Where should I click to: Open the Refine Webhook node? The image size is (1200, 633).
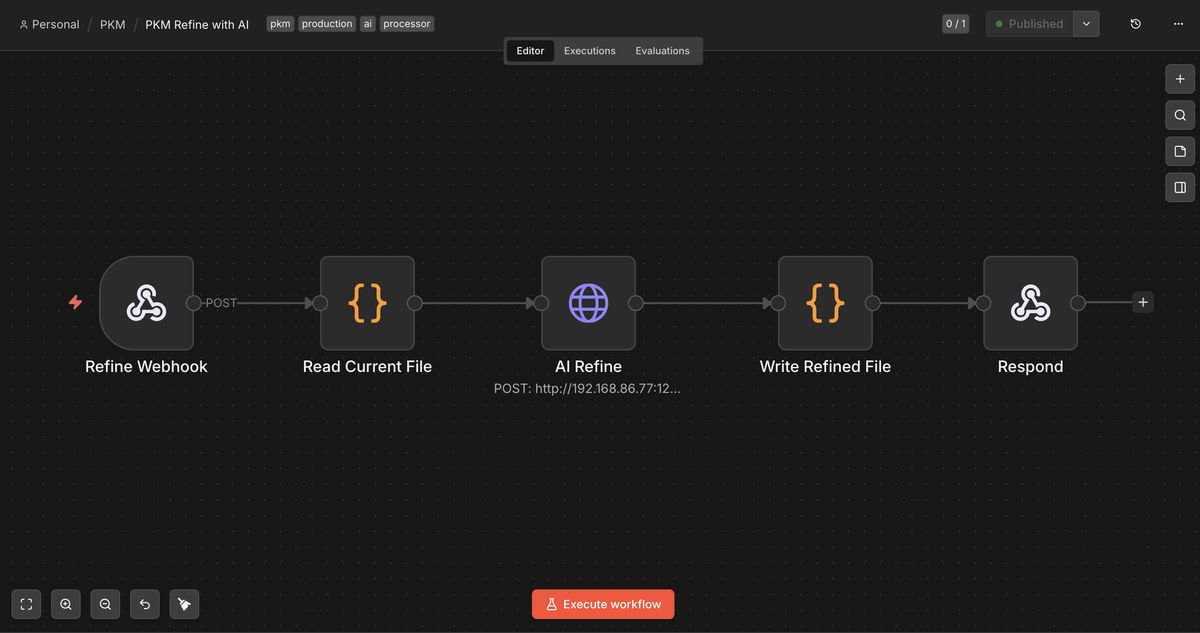[x=146, y=303]
